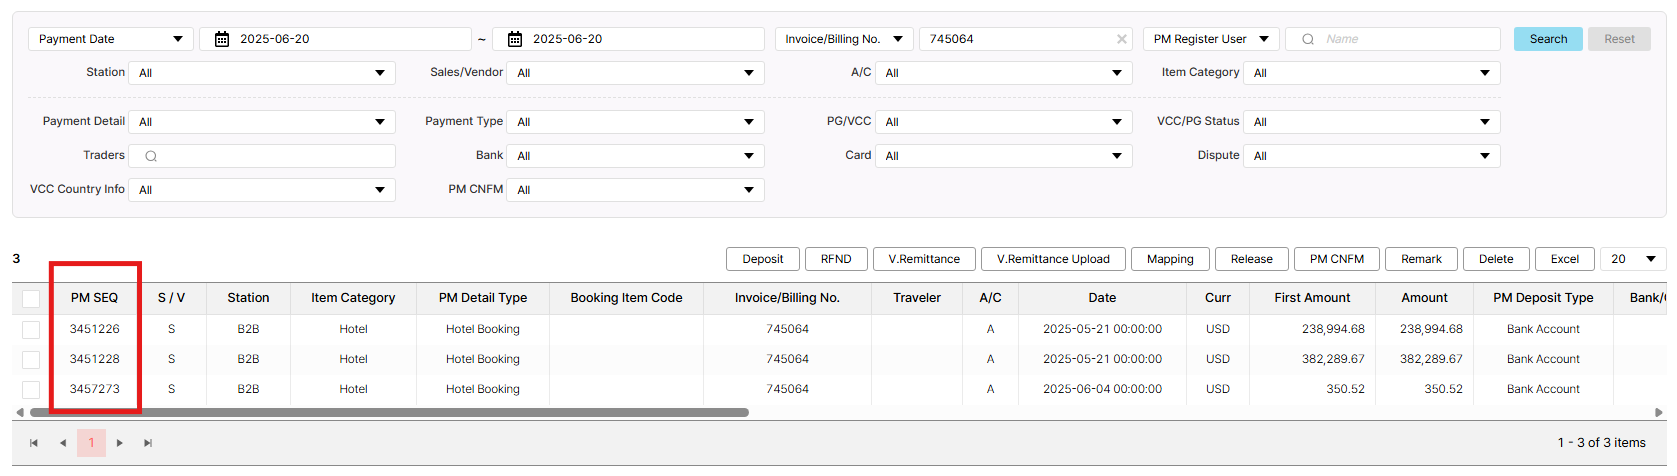The height and width of the screenshot is (476, 1677).
Task: Click the Traders search input field
Action: click(x=270, y=156)
